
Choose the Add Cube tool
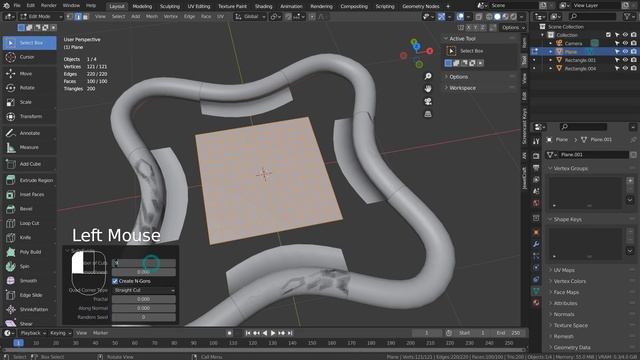tap(29, 164)
